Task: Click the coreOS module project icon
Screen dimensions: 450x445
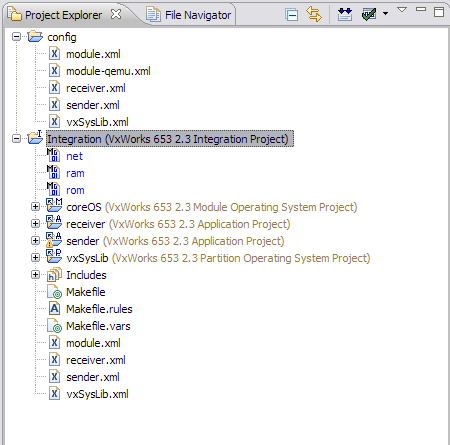Action: (x=54, y=205)
